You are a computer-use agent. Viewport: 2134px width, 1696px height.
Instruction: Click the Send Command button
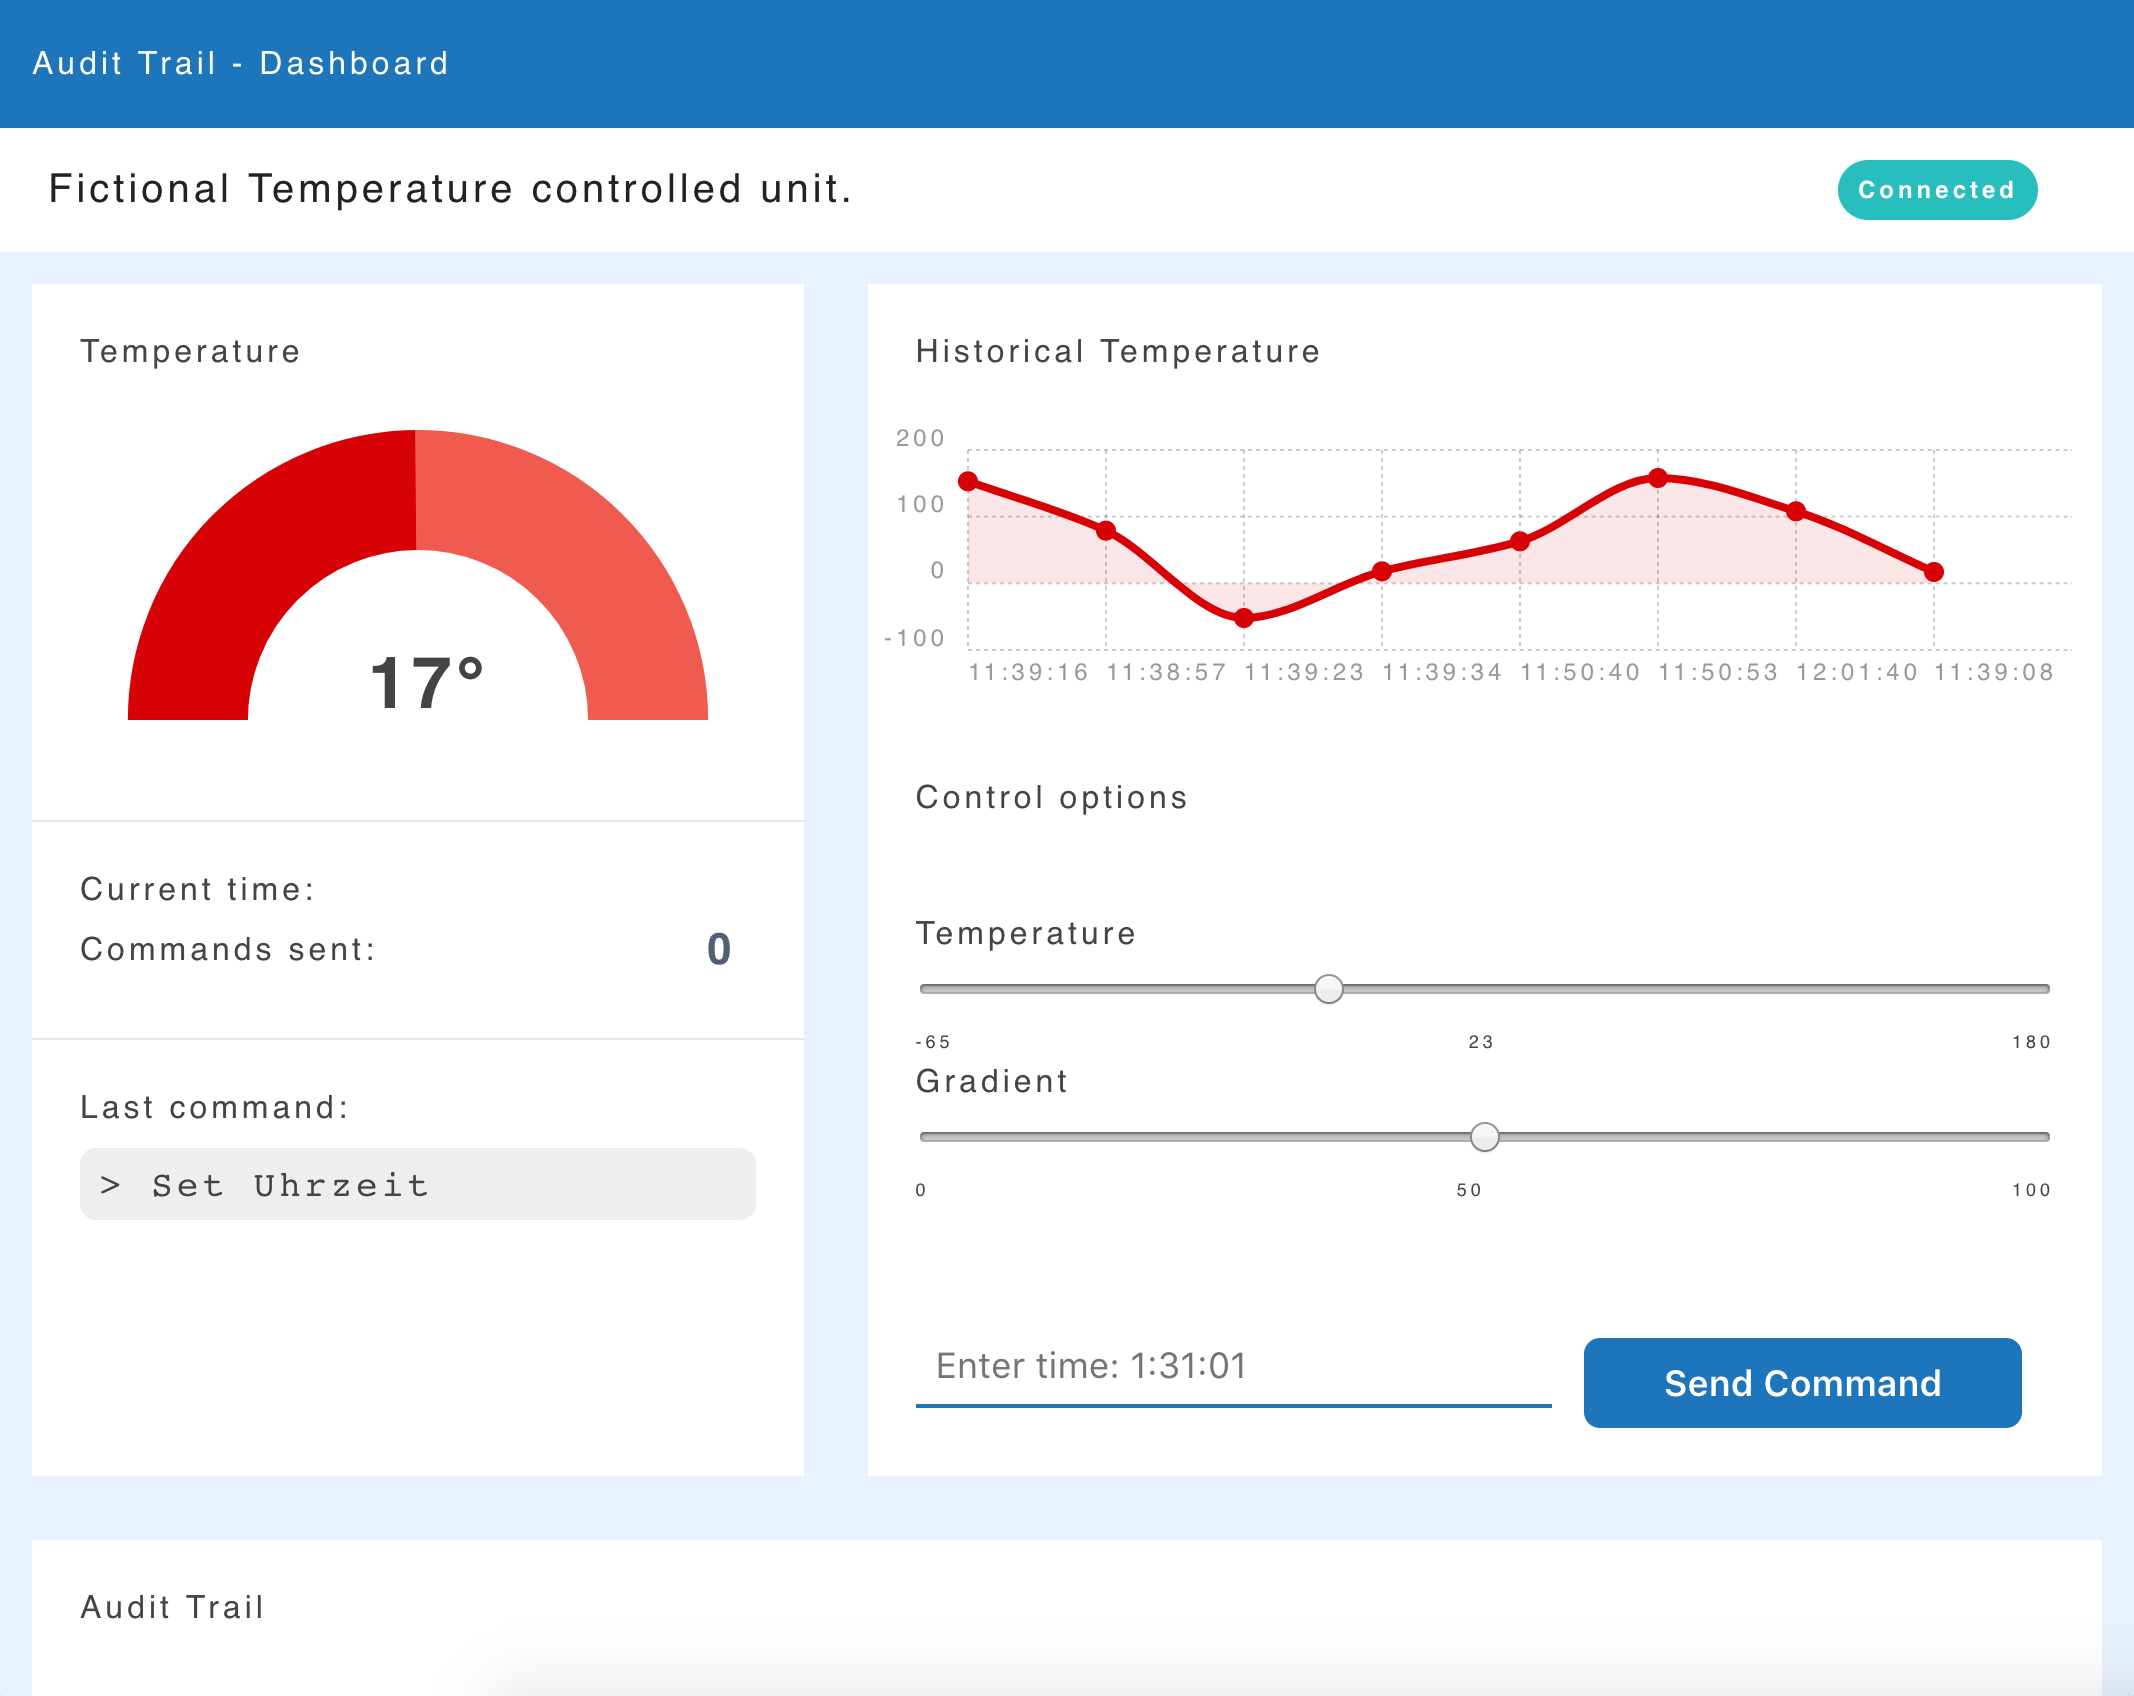(1802, 1383)
